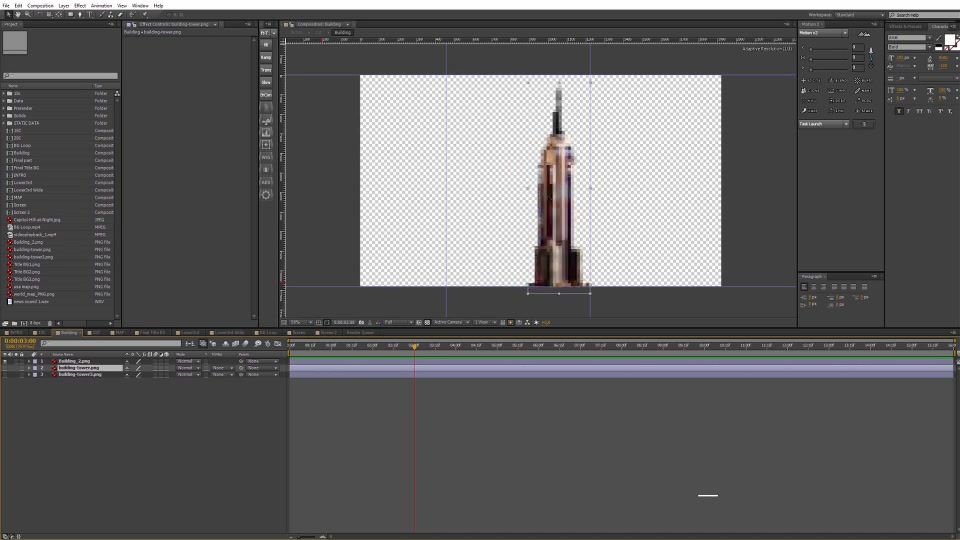Click the new composition icon in Project panel
The image size is (960, 540).
click(x=24, y=323)
